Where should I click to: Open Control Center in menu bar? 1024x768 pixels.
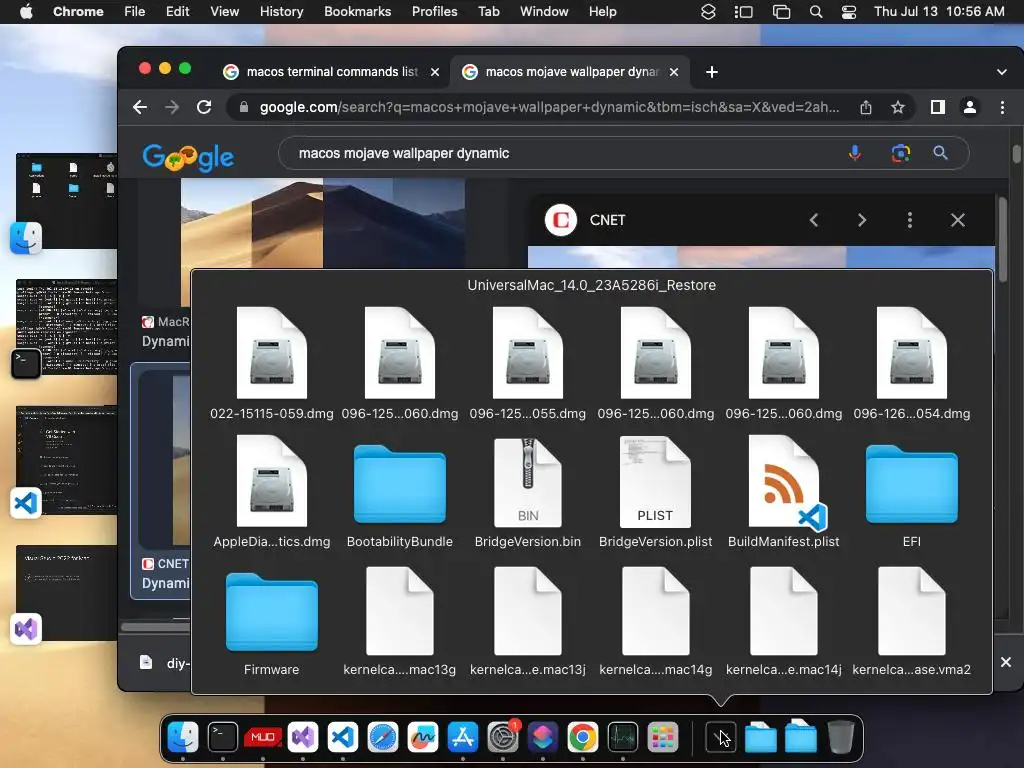click(848, 12)
